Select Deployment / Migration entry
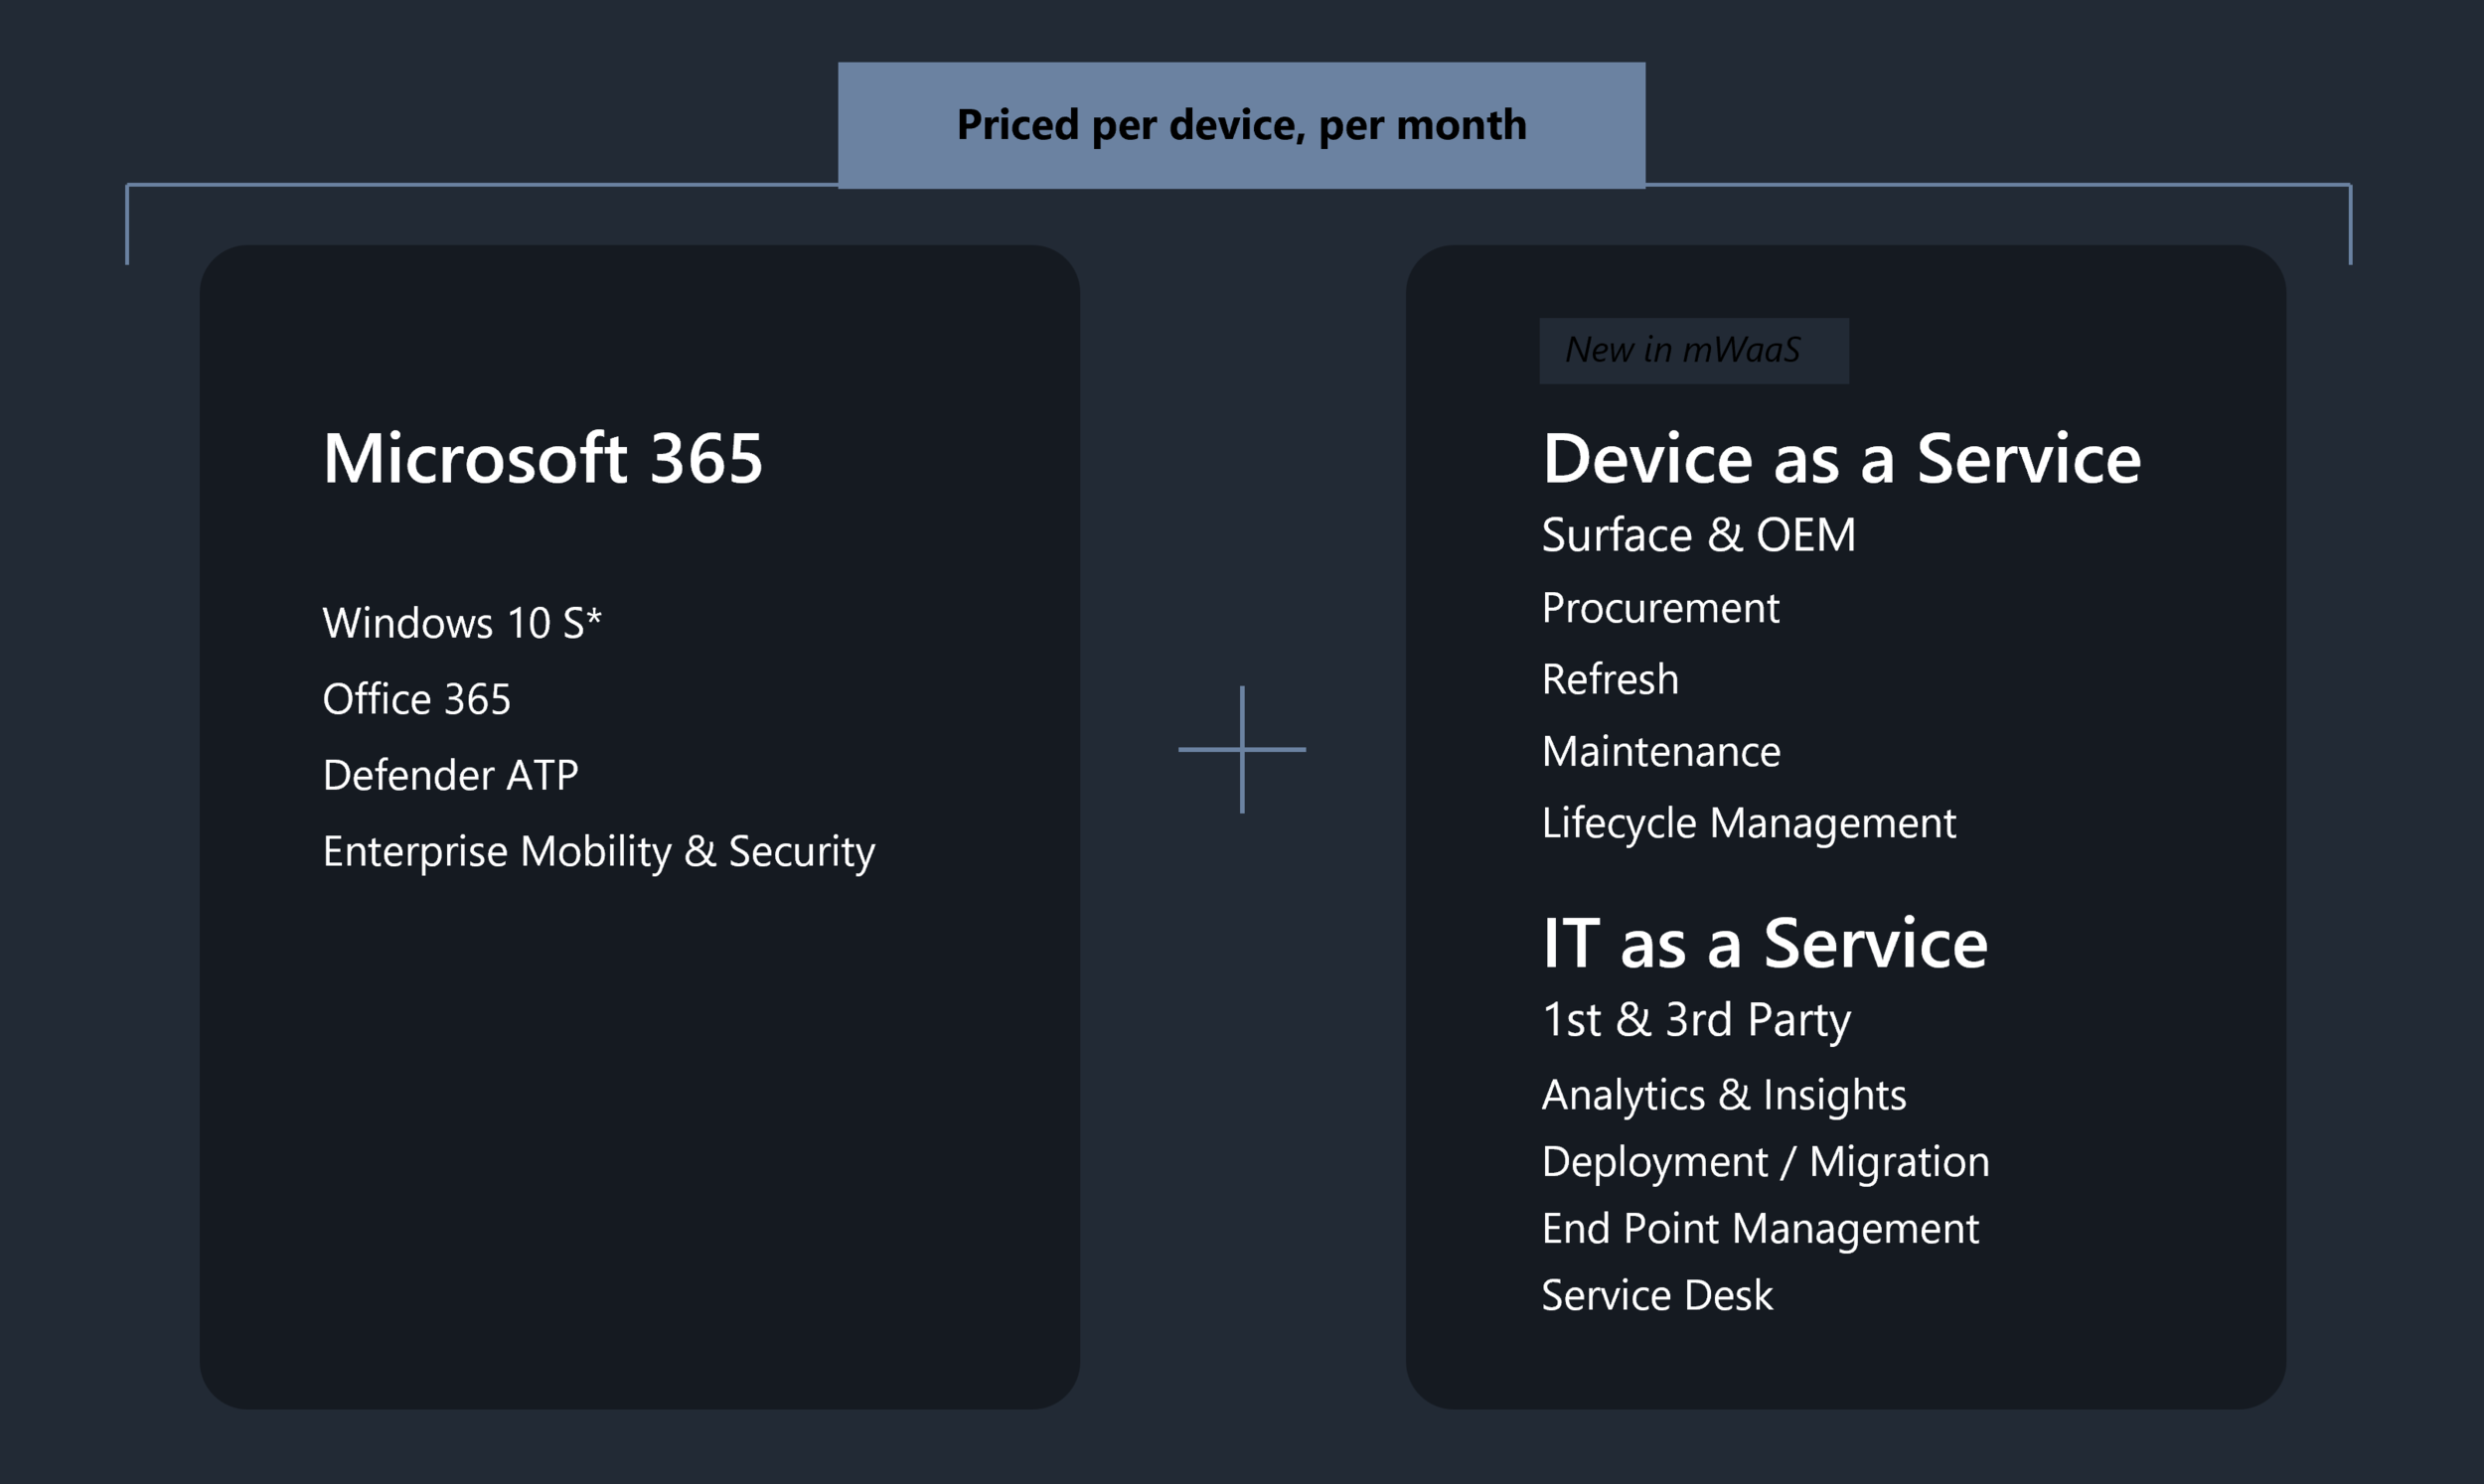This screenshot has height=1484, width=2484. (x=1765, y=1162)
